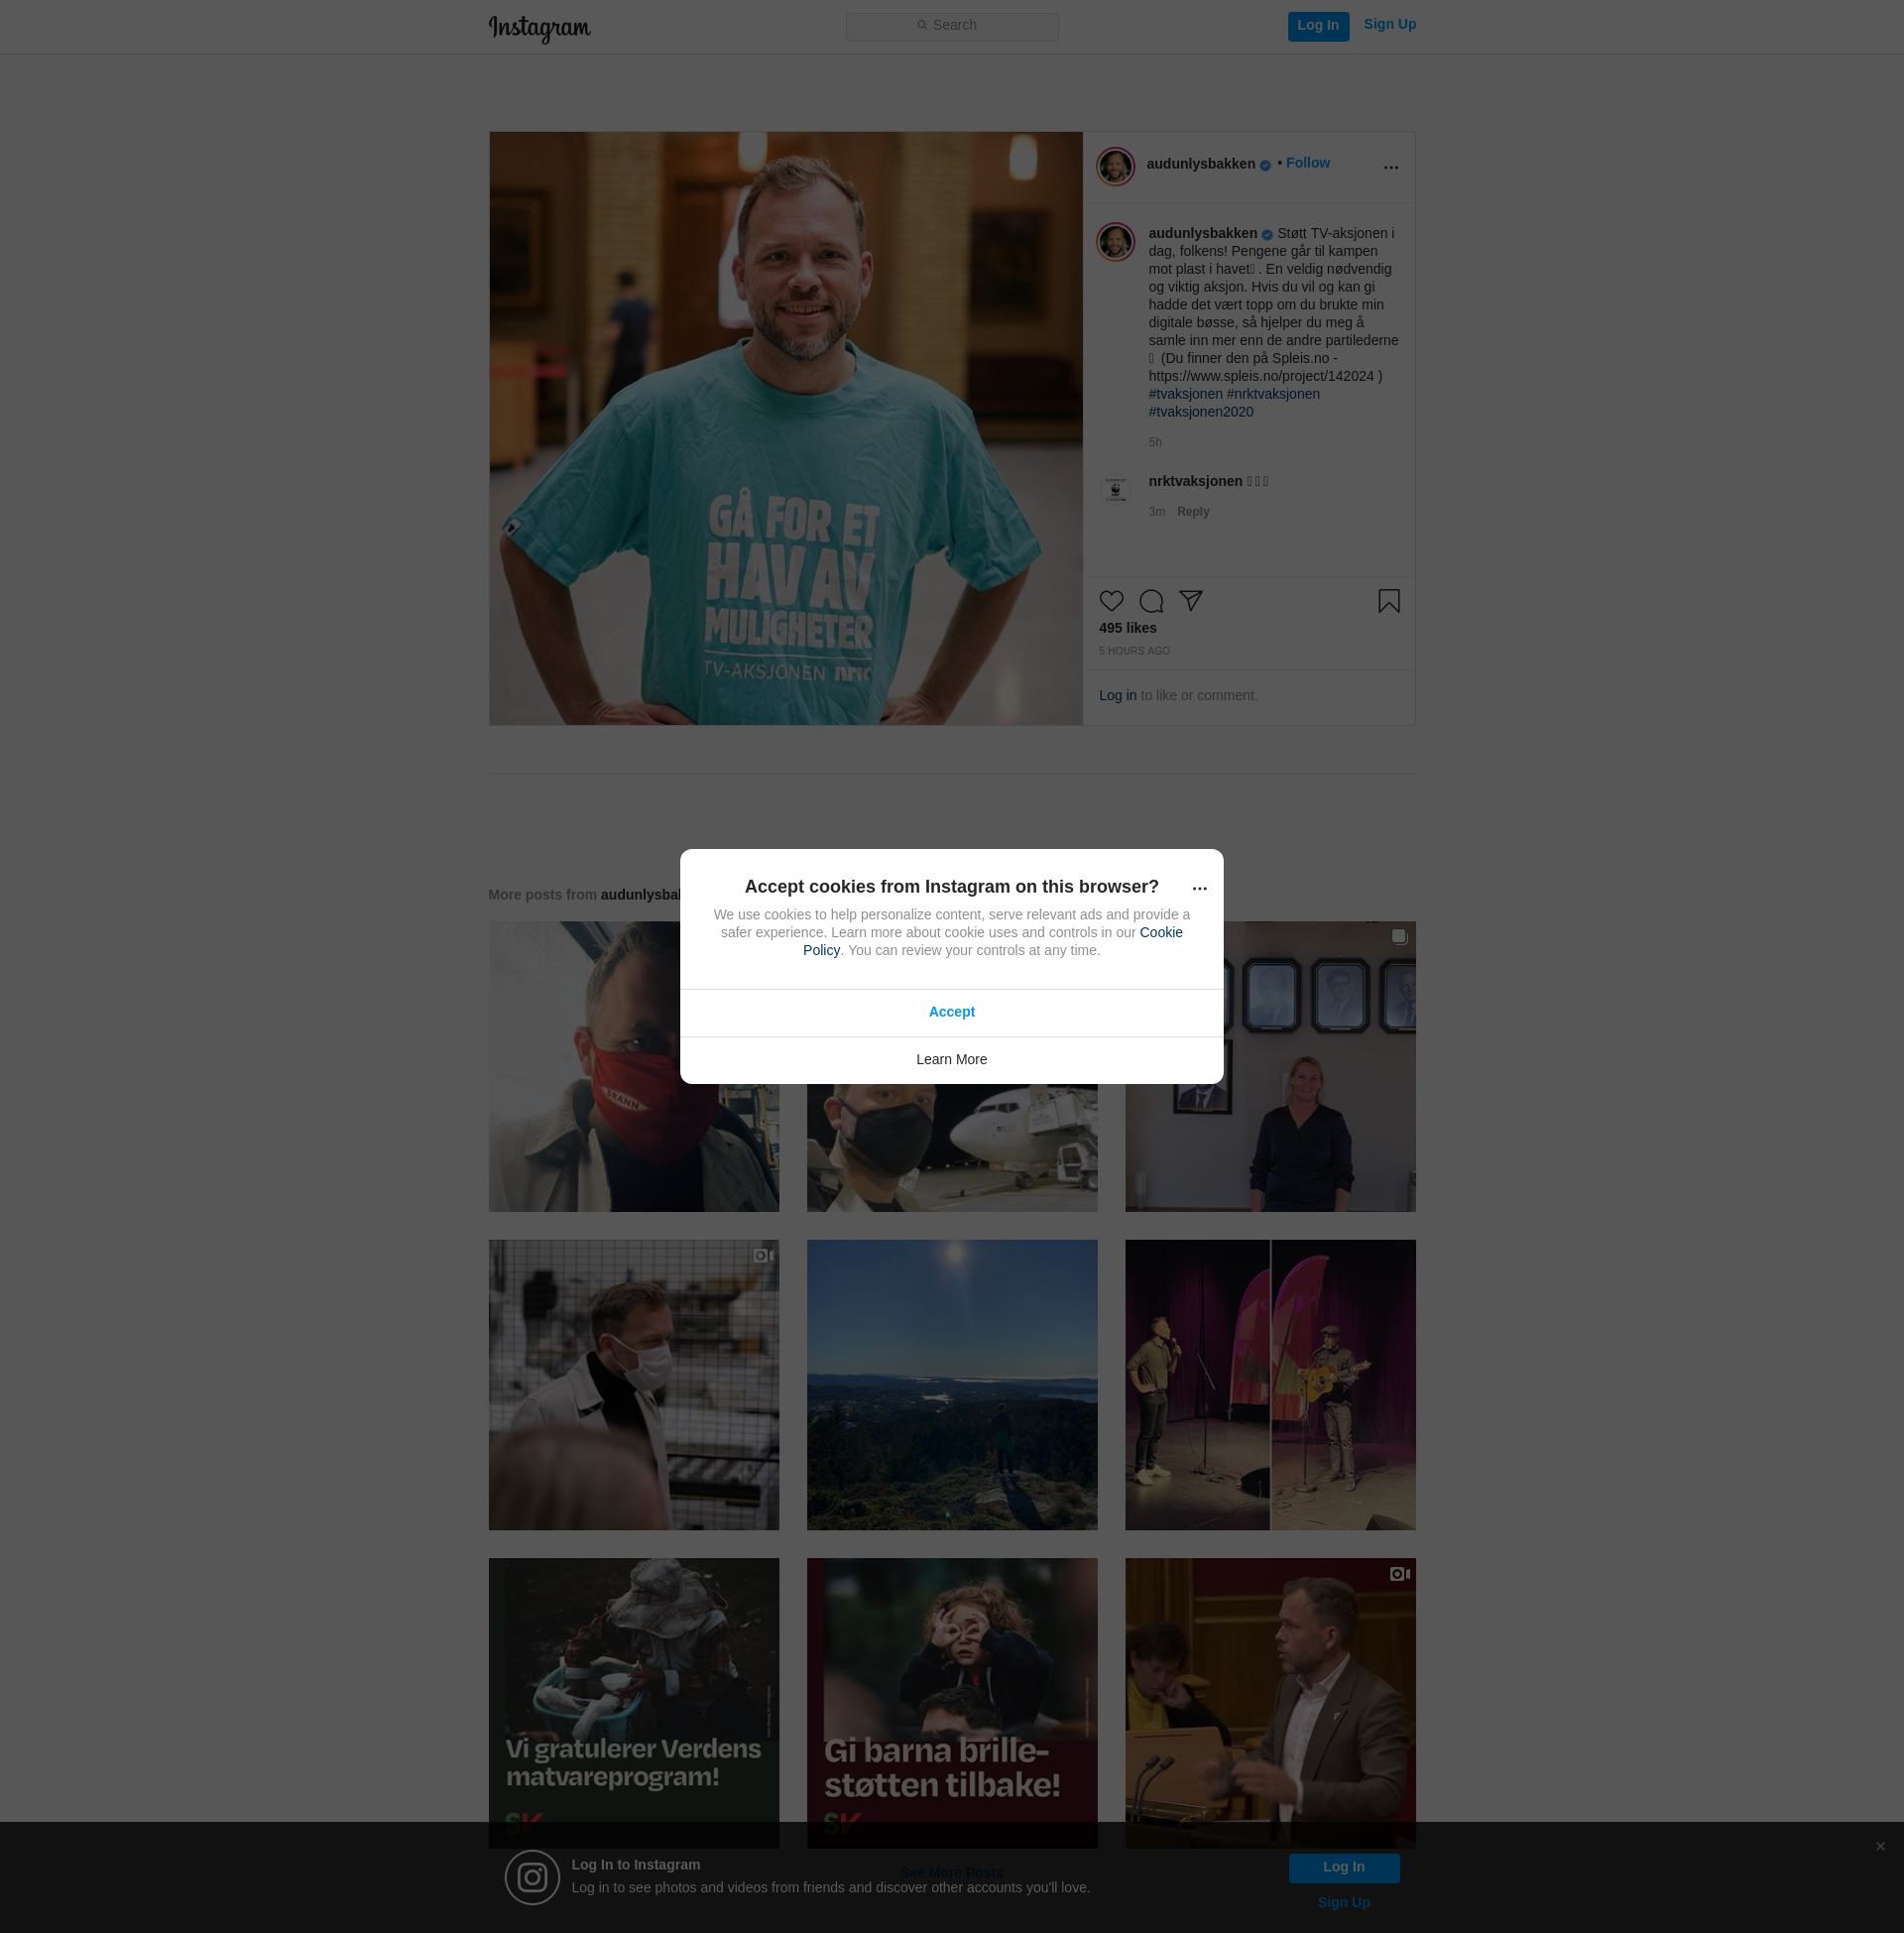The height and width of the screenshot is (1933, 1904).
Task: Open the mountain landscape post thumbnail
Action: [x=951, y=1384]
